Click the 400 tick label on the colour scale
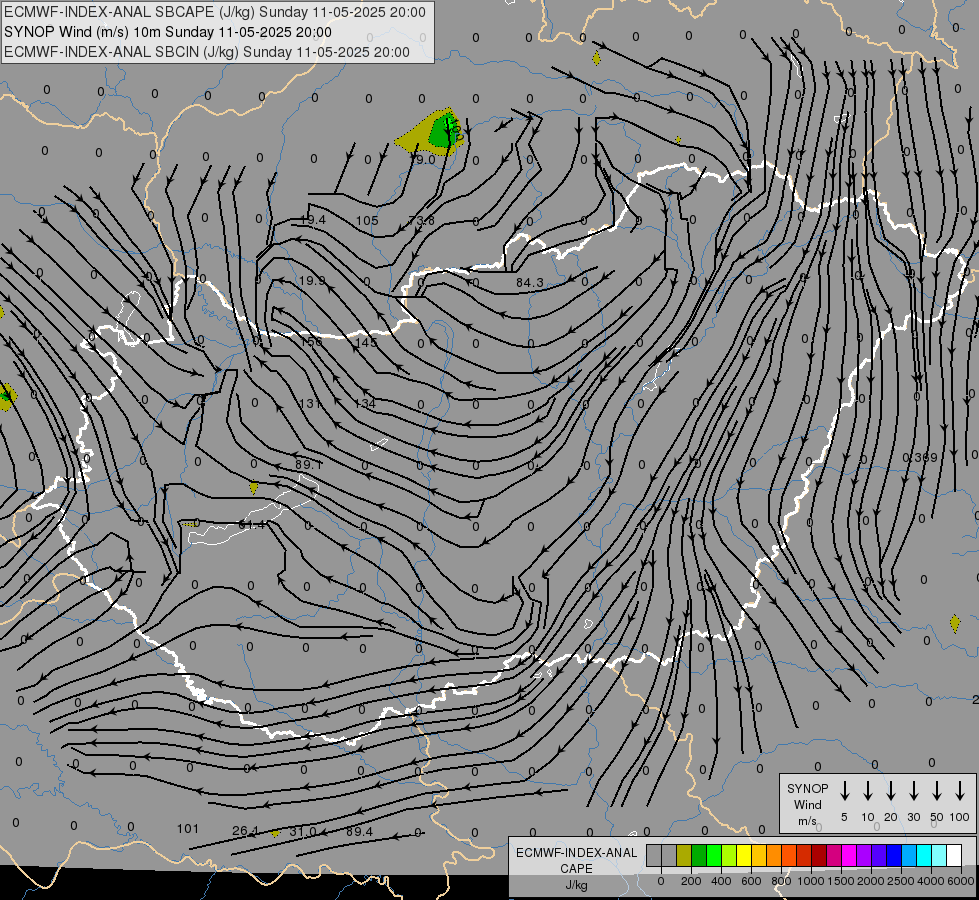Screen dimensions: 979x900 (721, 881)
